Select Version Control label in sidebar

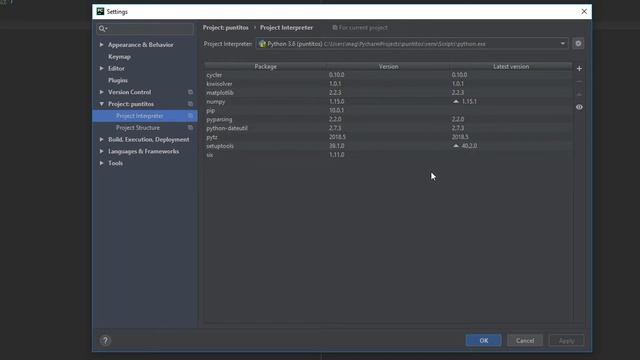pos(129,92)
